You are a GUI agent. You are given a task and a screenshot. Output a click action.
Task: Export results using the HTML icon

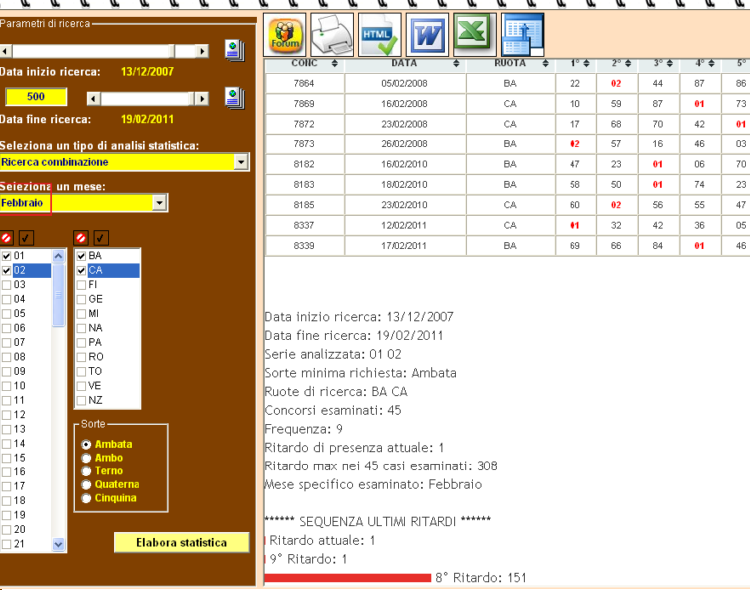point(380,36)
